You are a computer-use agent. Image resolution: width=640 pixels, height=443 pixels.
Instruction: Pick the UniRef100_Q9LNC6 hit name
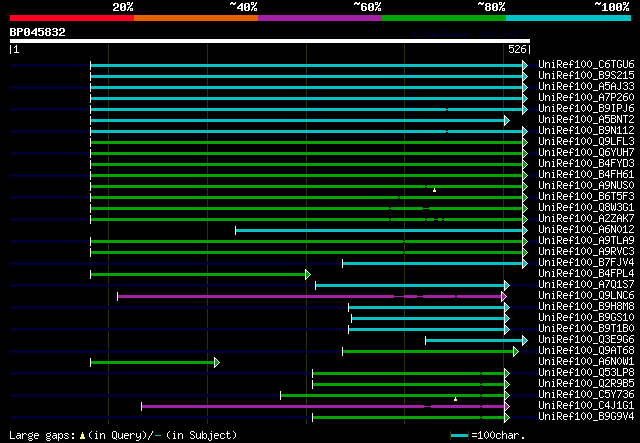point(586,296)
